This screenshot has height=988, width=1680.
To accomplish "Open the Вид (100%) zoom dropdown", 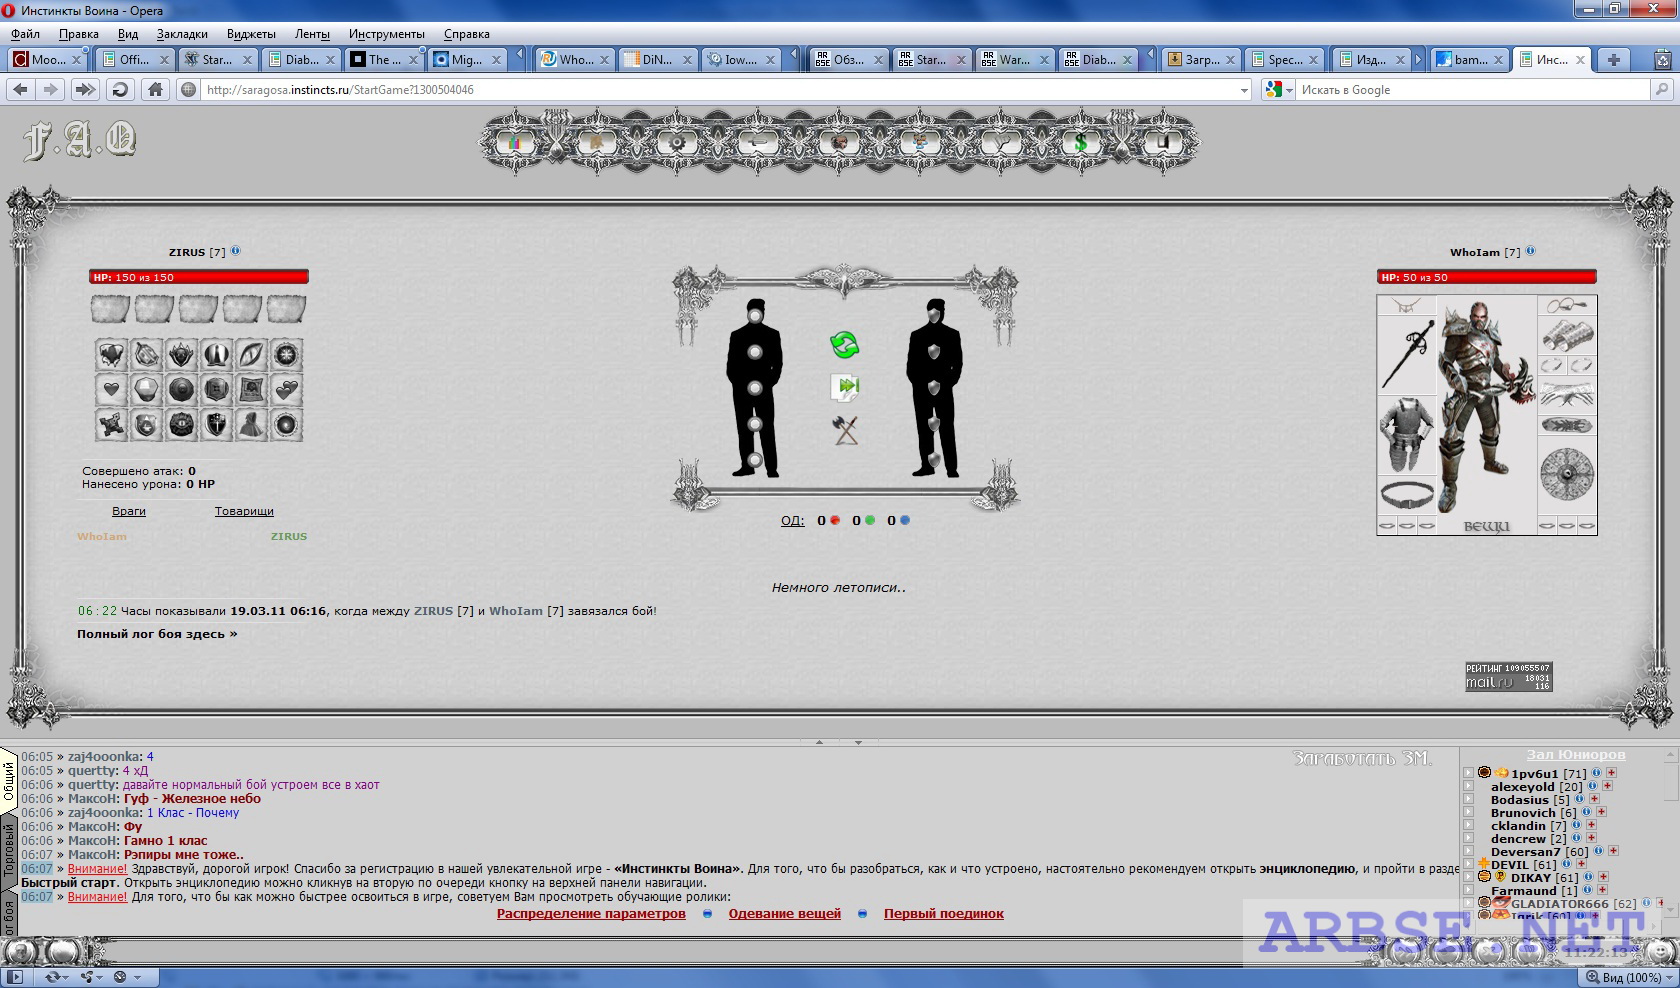I will tap(1631, 977).
